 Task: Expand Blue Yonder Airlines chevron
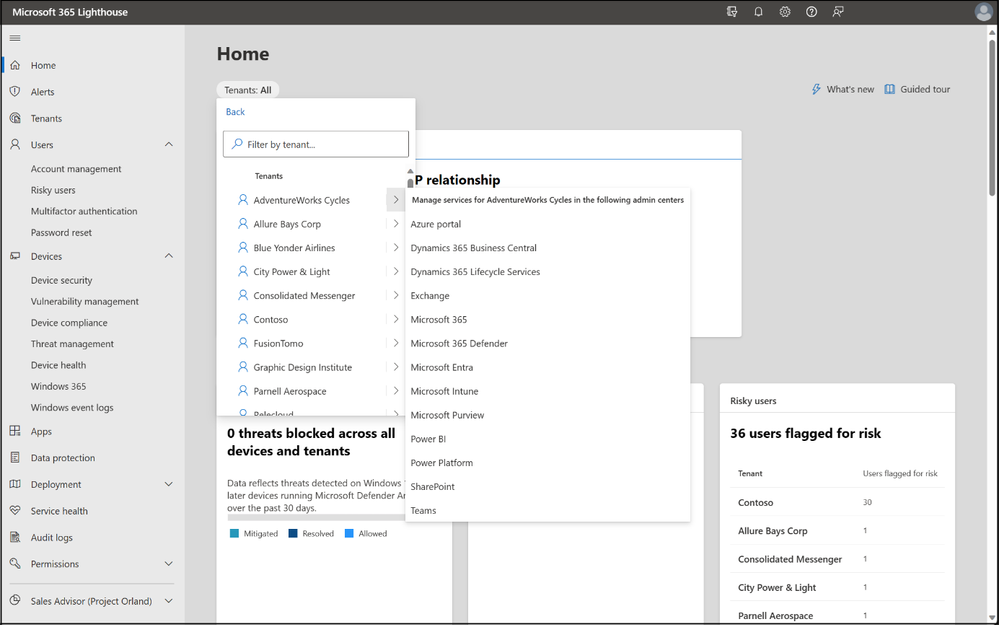pyautogui.click(x=396, y=247)
